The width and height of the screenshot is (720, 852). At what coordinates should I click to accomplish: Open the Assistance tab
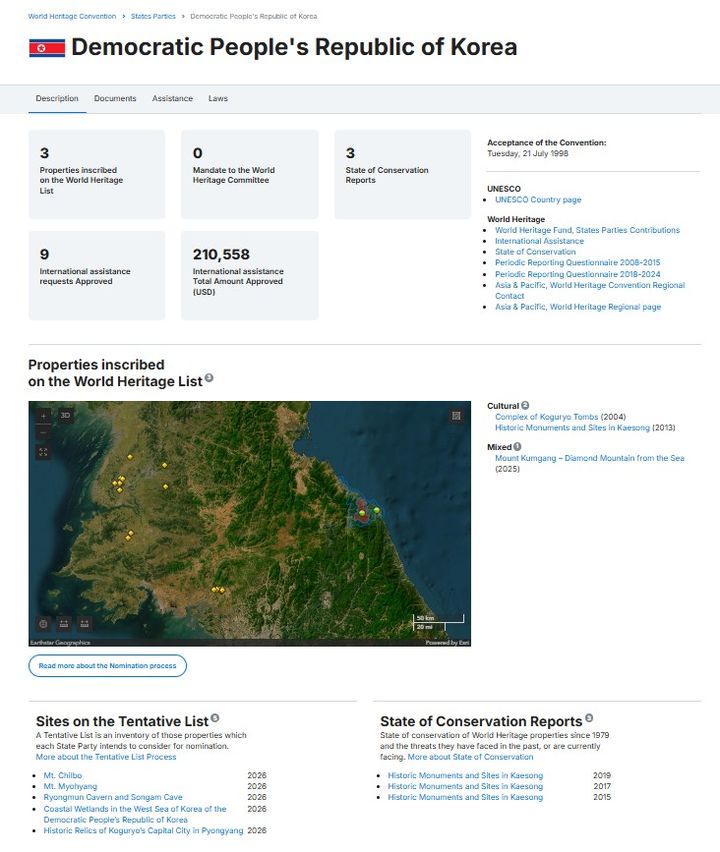pos(172,98)
